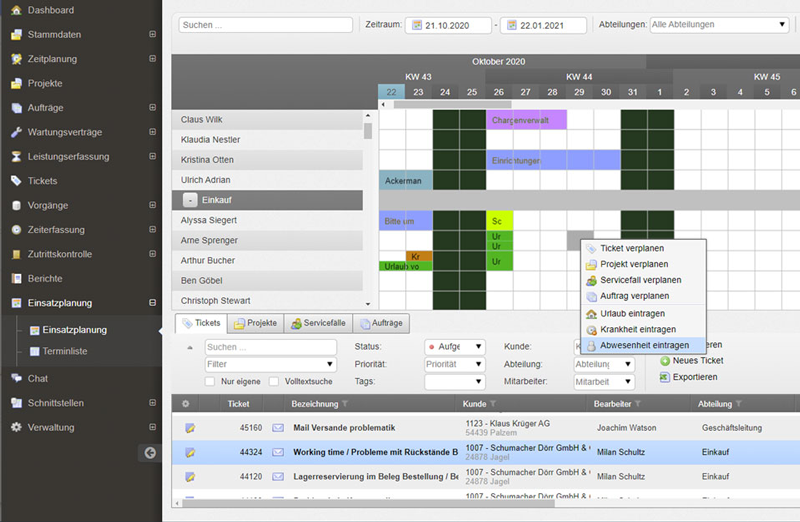Click the Tickets tag icon in sidebar
This screenshot has height=522, width=800.
pyautogui.click(x=16, y=181)
